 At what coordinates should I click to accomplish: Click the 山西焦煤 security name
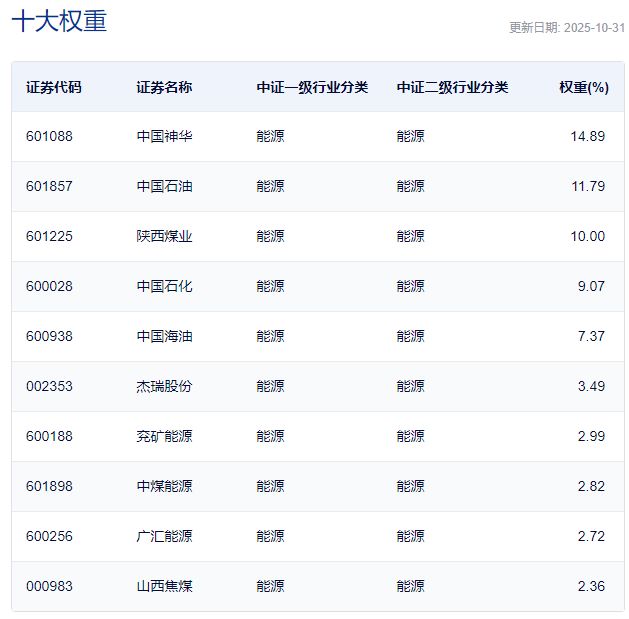(x=165, y=586)
